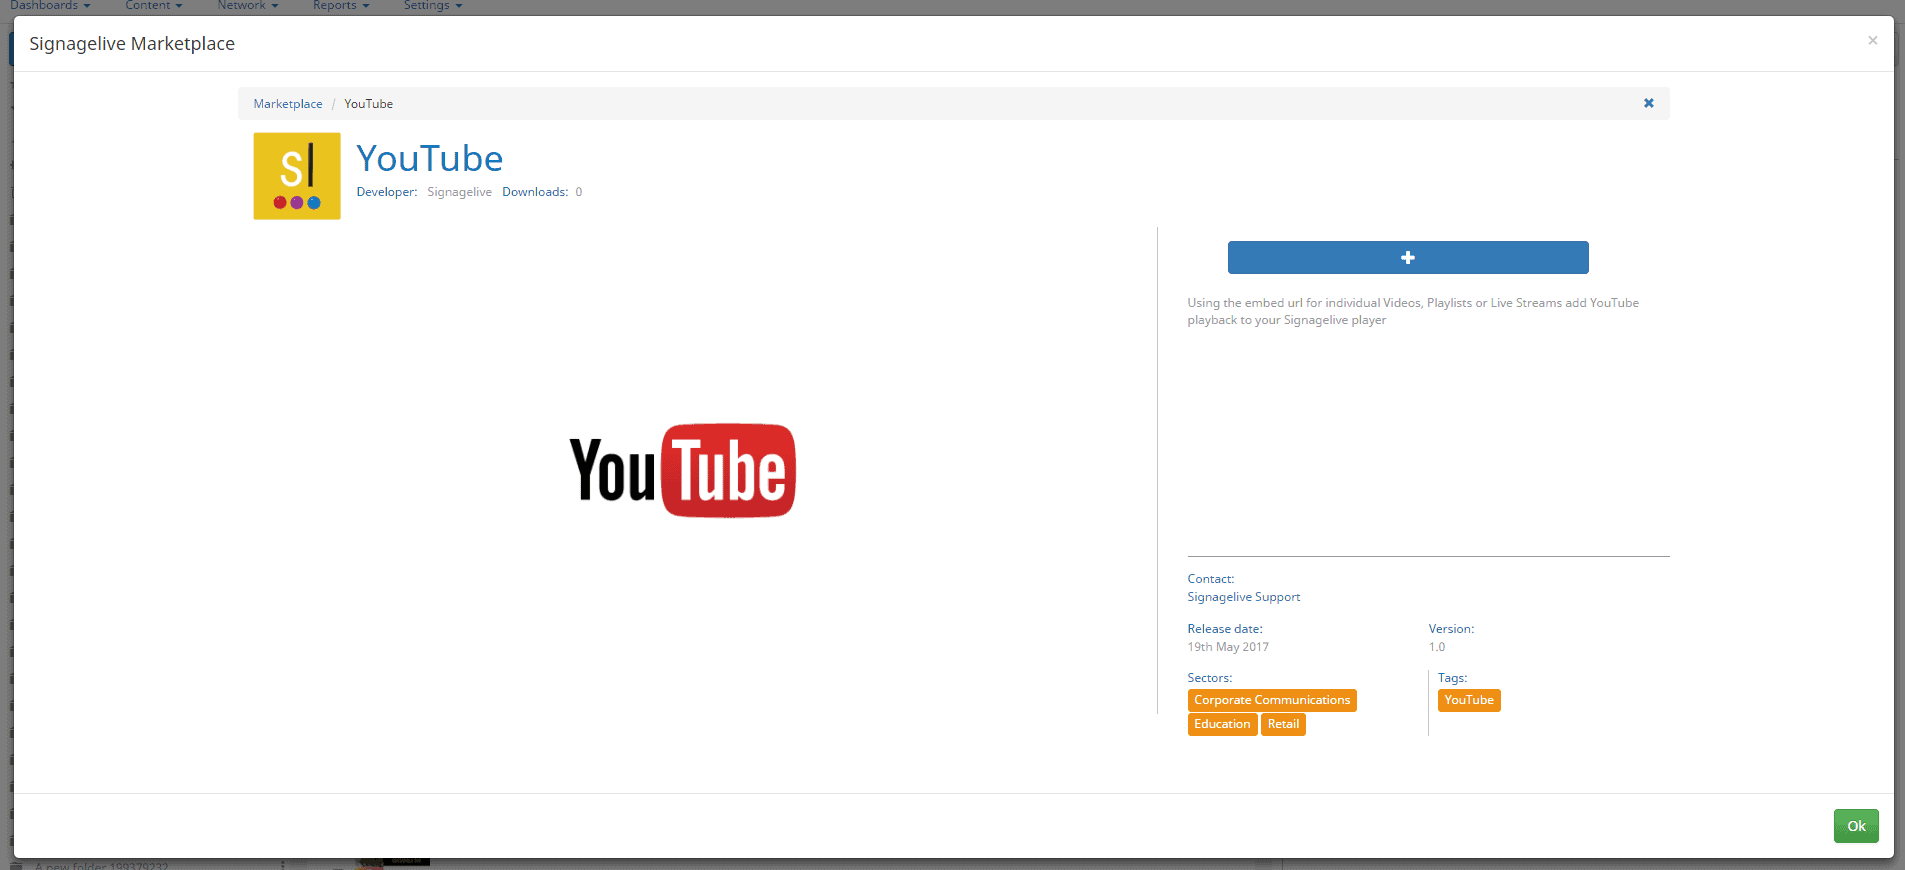Select the Education sector tag
1905x870 pixels.
(1222, 724)
